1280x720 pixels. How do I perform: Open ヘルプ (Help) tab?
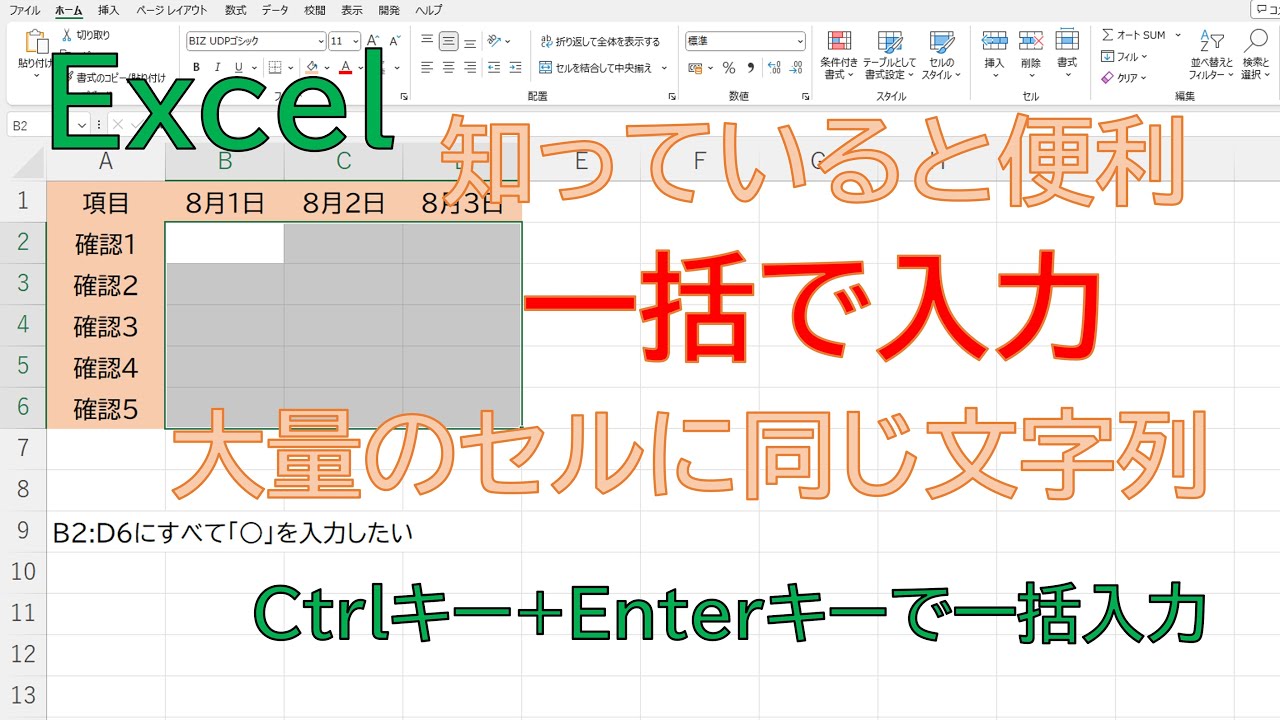click(428, 10)
